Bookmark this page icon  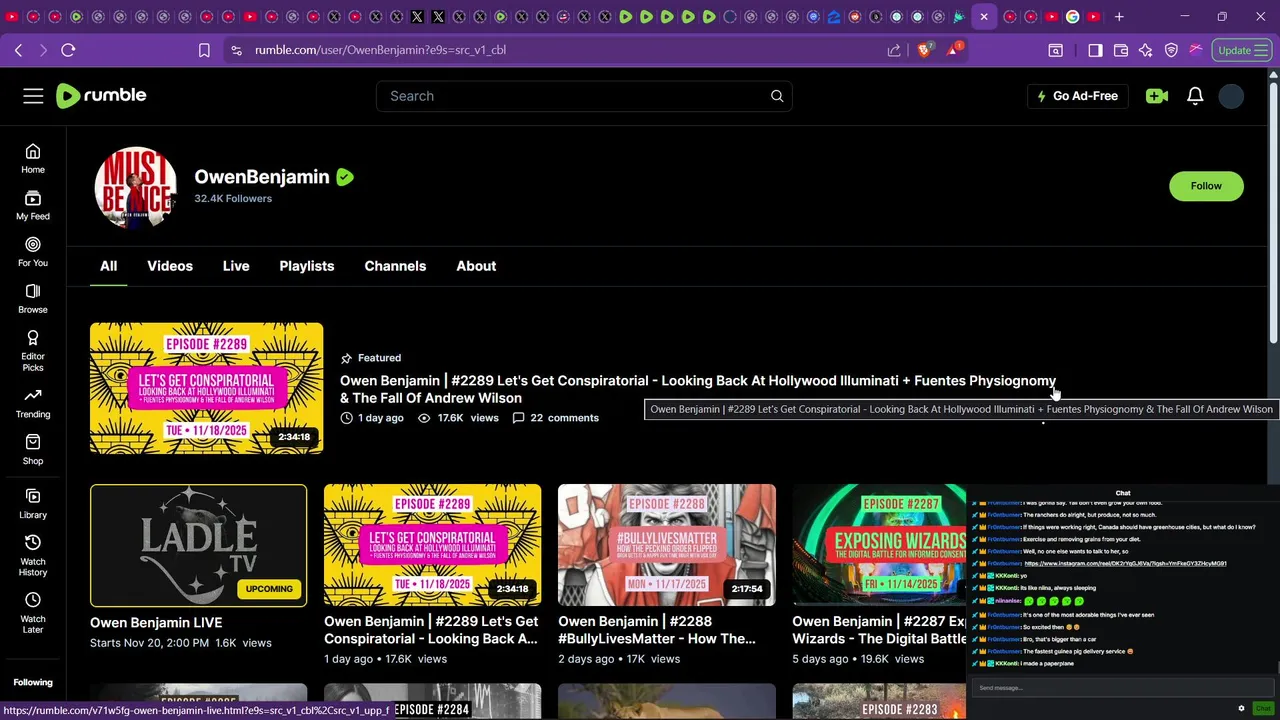204,50
